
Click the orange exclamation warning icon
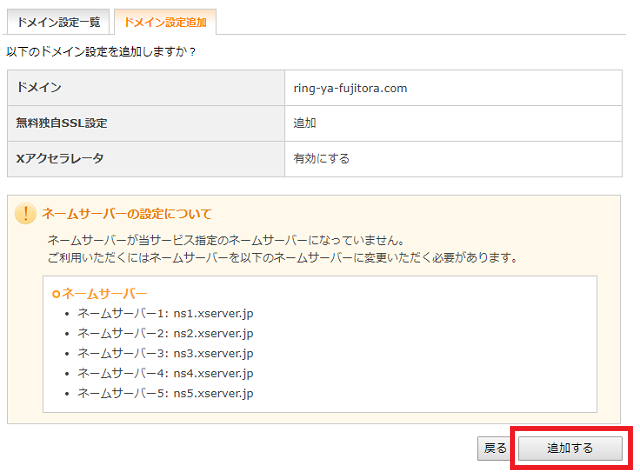pyautogui.click(x=26, y=214)
